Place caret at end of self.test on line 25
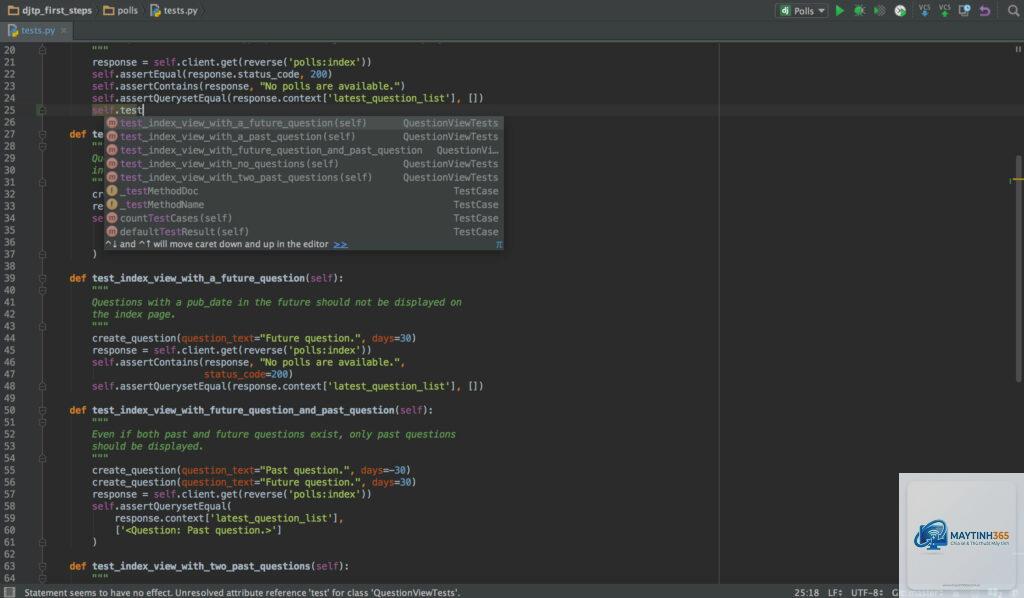1024x598 pixels. 142,110
